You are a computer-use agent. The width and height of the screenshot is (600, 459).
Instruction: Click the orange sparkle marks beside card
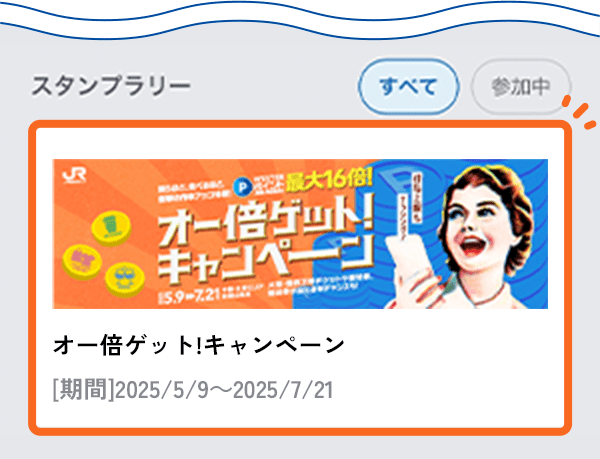click(579, 112)
